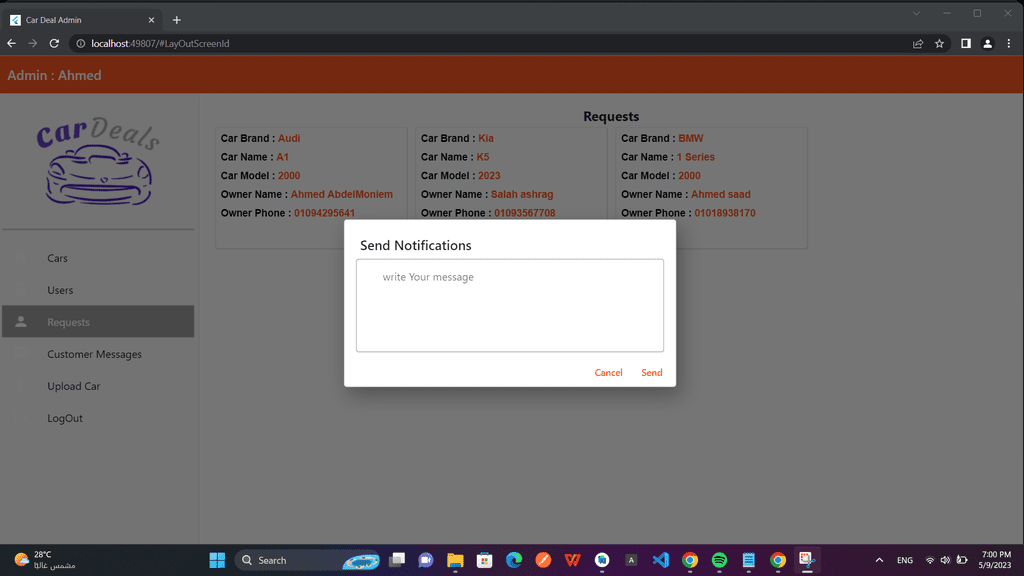Viewport: 1024px width, 576px height.
Task: Select the Requests menu item
Action: click(x=98, y=322)
